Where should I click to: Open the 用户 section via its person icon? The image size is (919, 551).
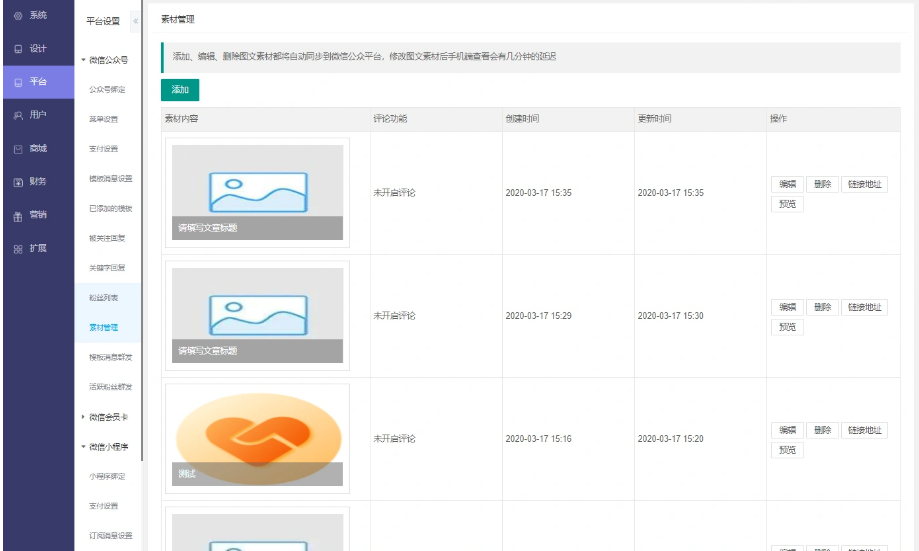(x=18, y=115)
